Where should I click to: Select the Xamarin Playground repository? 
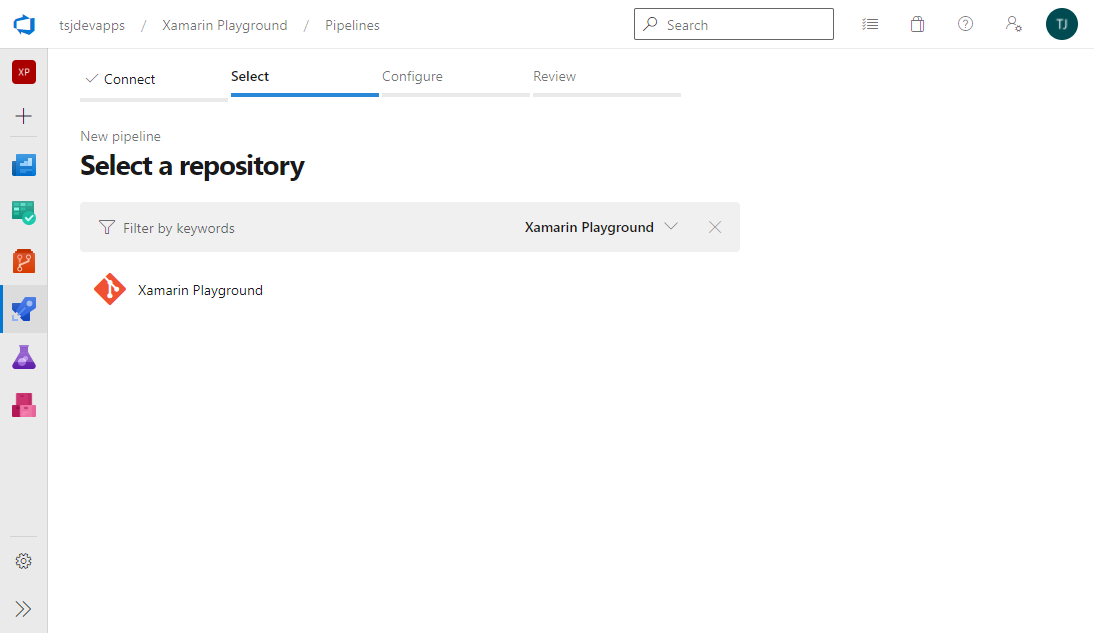(200, 290)
